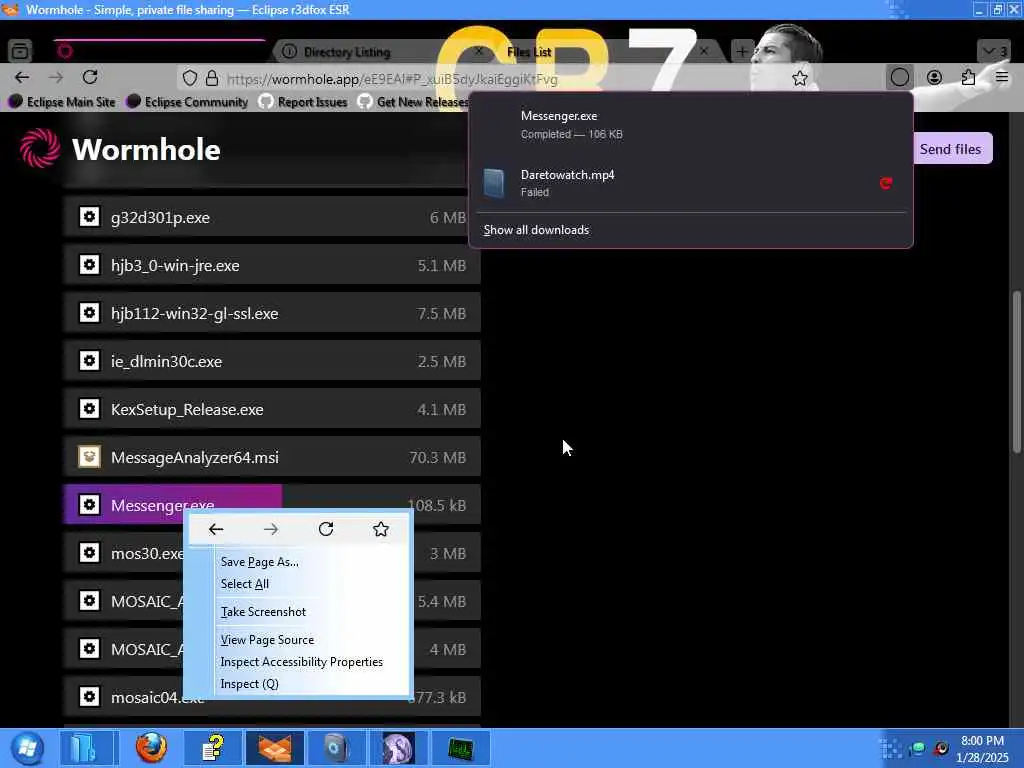Choose Save Page As from context menu
This screenshot has width=1024, height=768.
(259, 562)
